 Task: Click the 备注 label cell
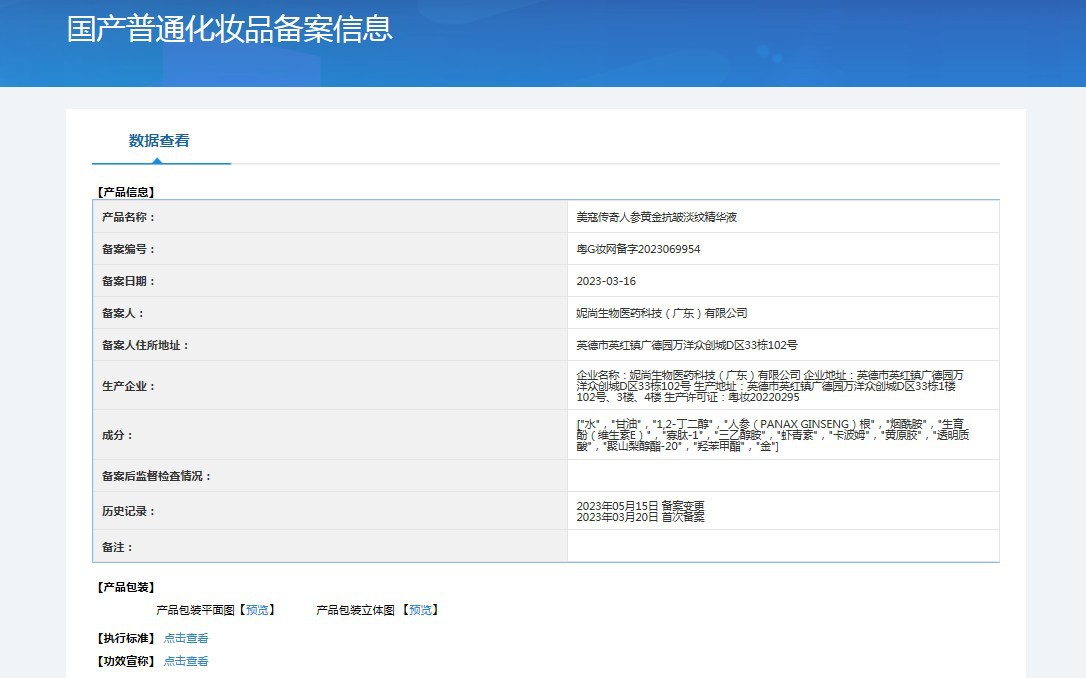coord(330,546)
